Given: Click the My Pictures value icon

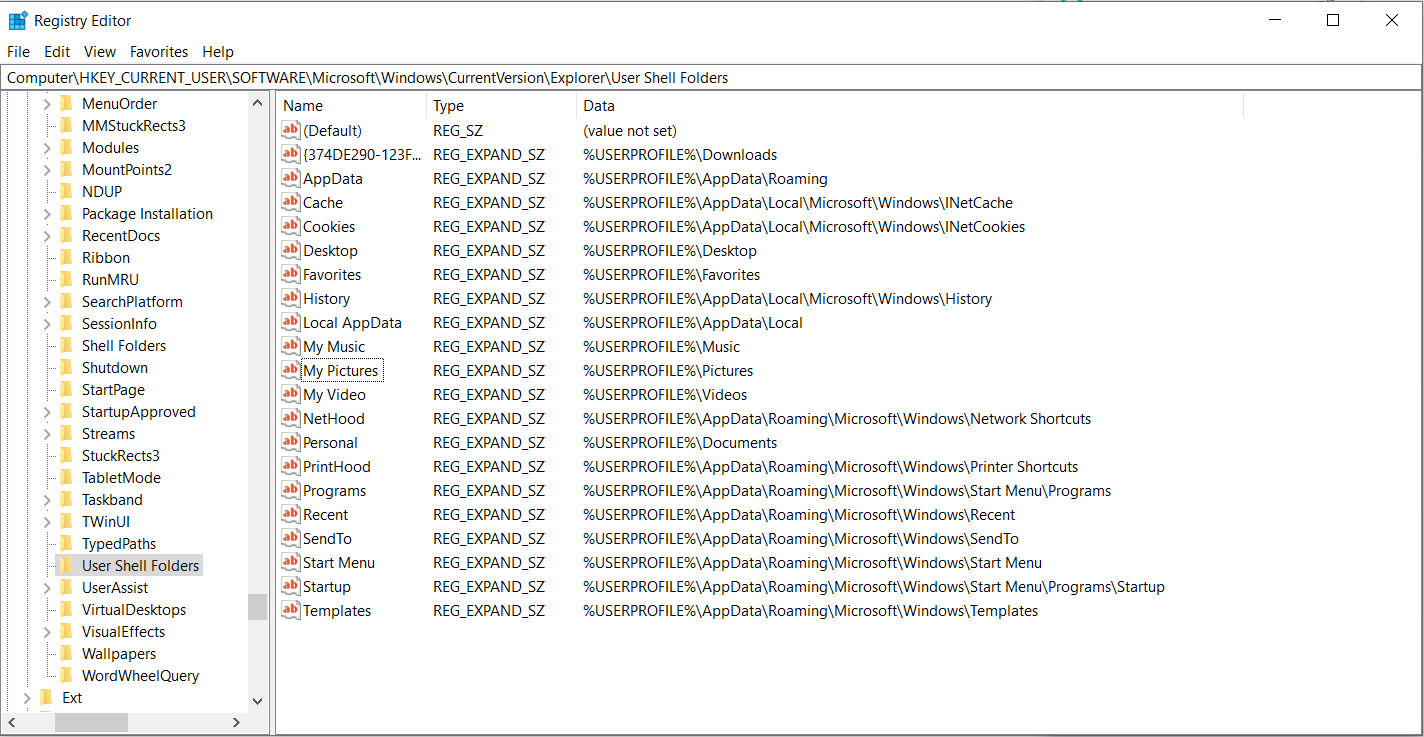Looking at the screenshot, I should (291, 370).
